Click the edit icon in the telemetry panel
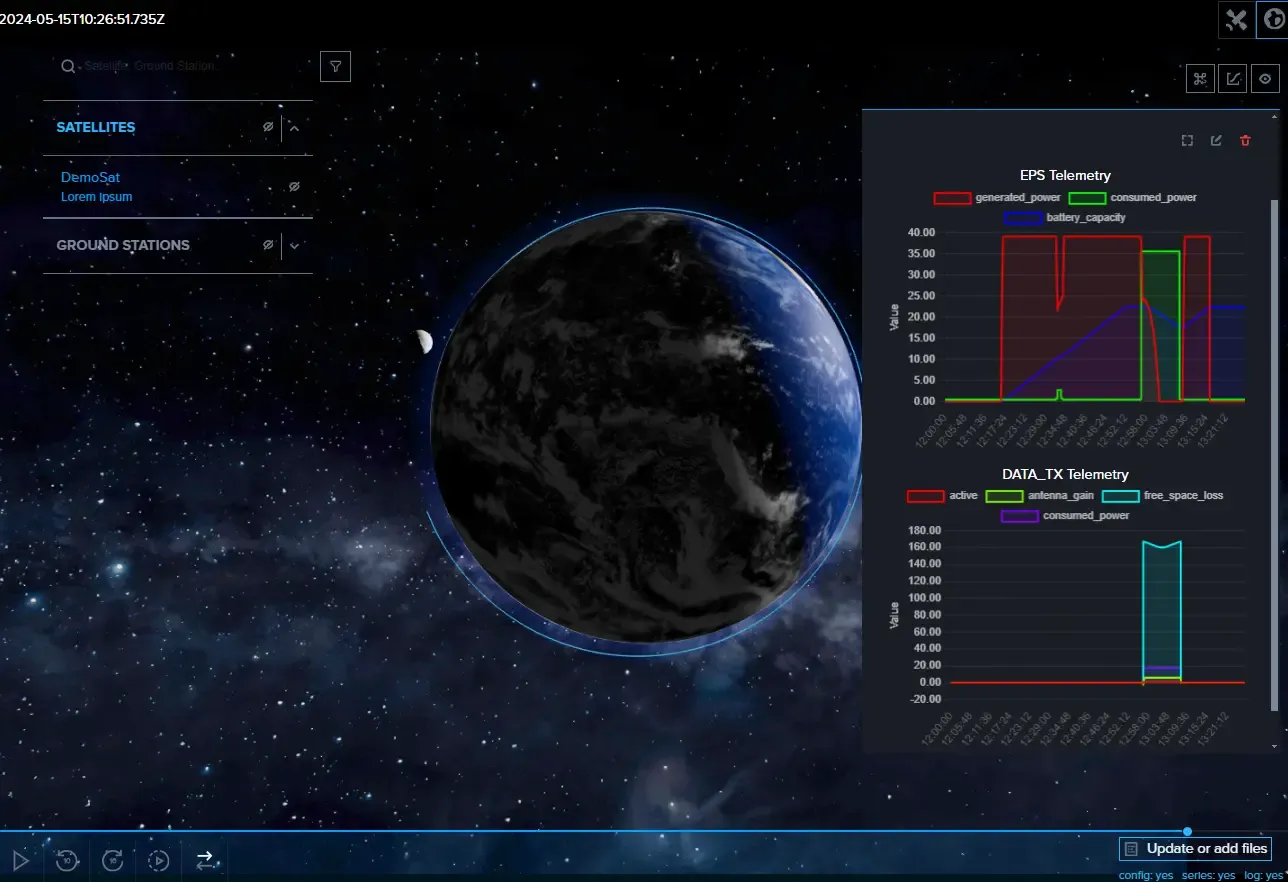 pyautogui.click(x=1216, y=140)
